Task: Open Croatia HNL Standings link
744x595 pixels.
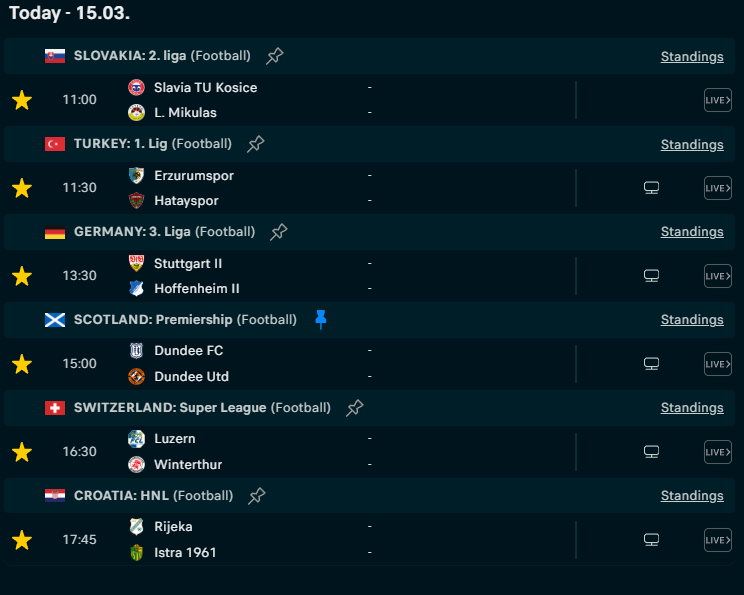Action: pos(692,496)
